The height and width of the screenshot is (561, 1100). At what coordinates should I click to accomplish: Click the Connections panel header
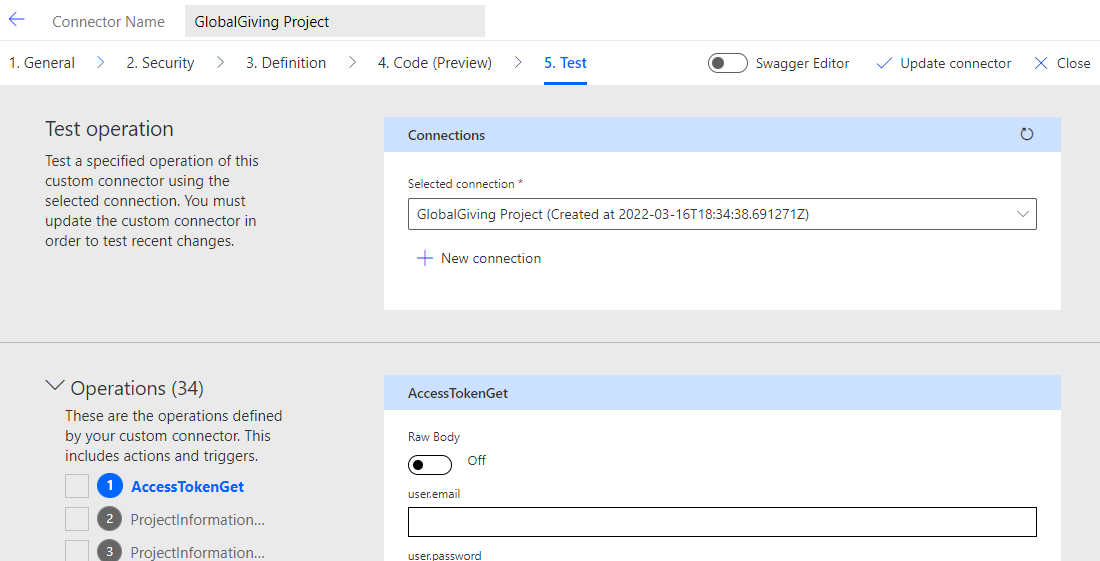coord(722,135)
